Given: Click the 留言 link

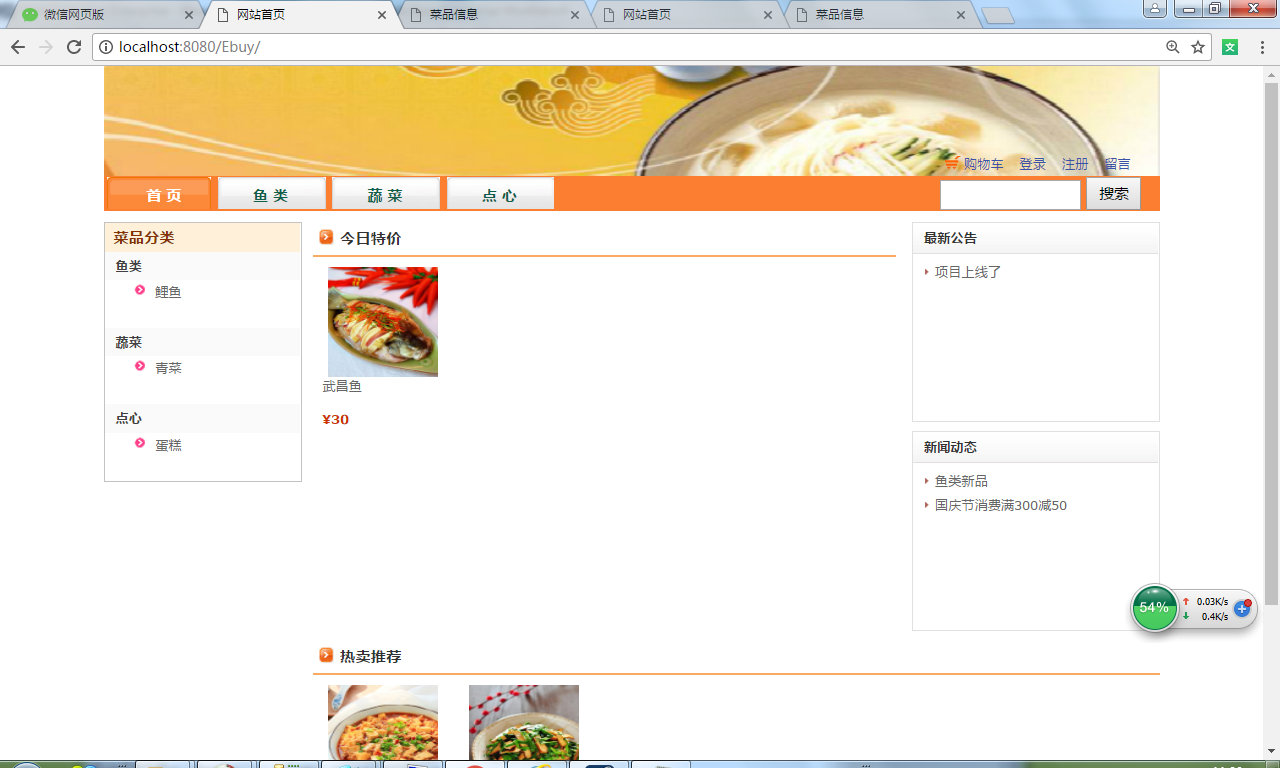Looking at the screenshot, I should pyautogui.click(x=1118, y=164).
